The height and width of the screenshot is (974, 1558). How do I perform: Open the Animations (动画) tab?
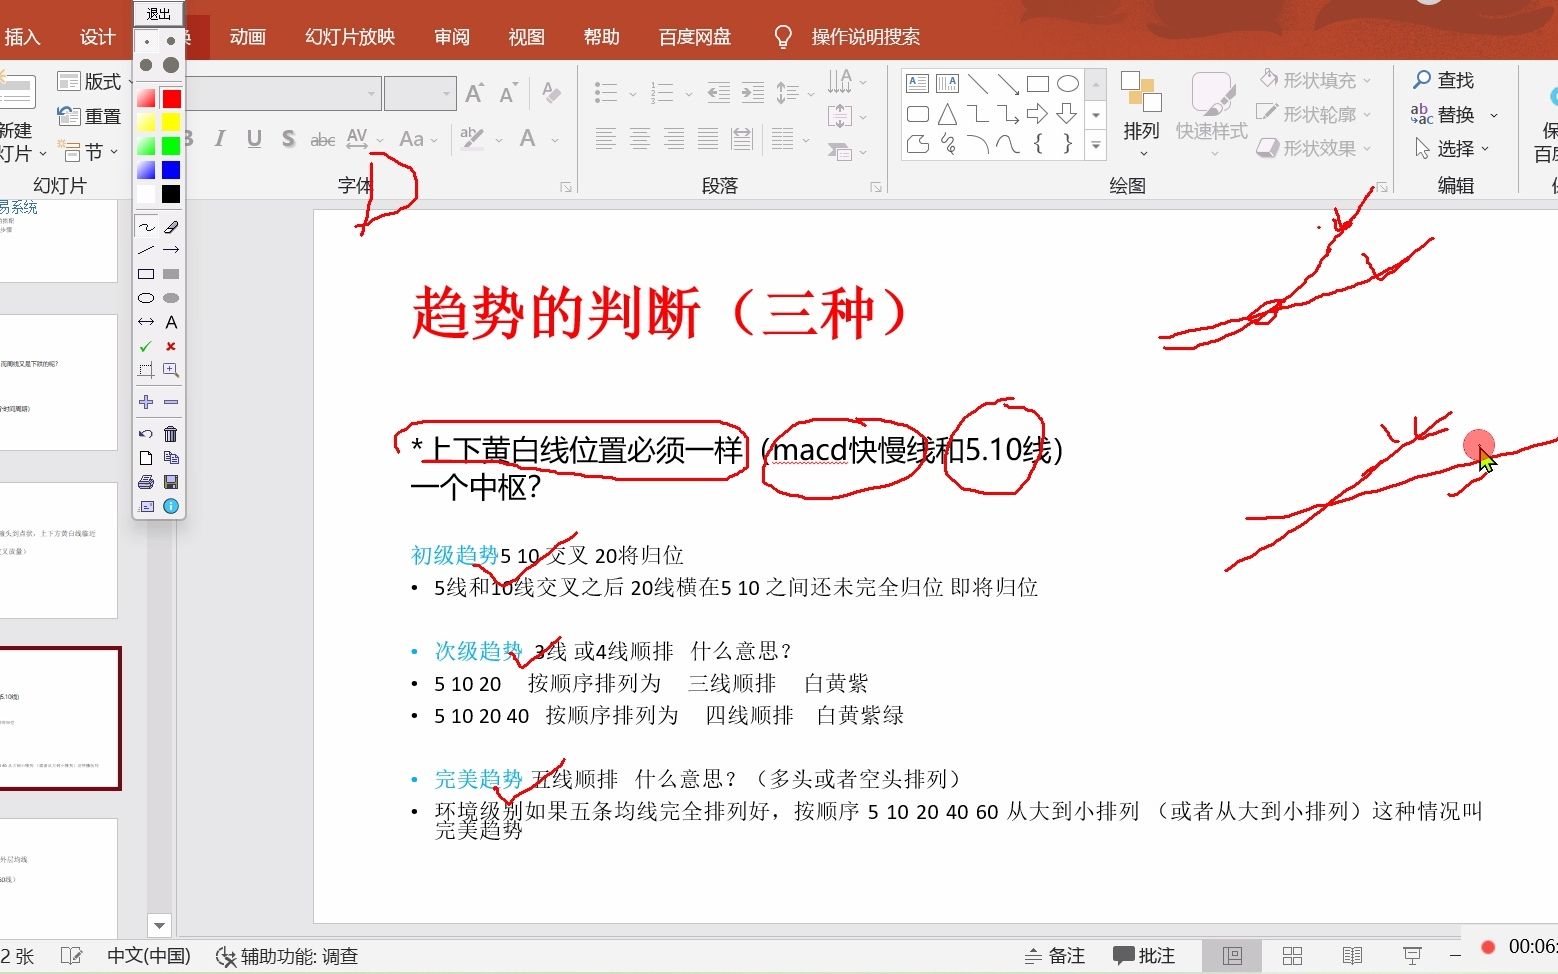click(247, 37)
